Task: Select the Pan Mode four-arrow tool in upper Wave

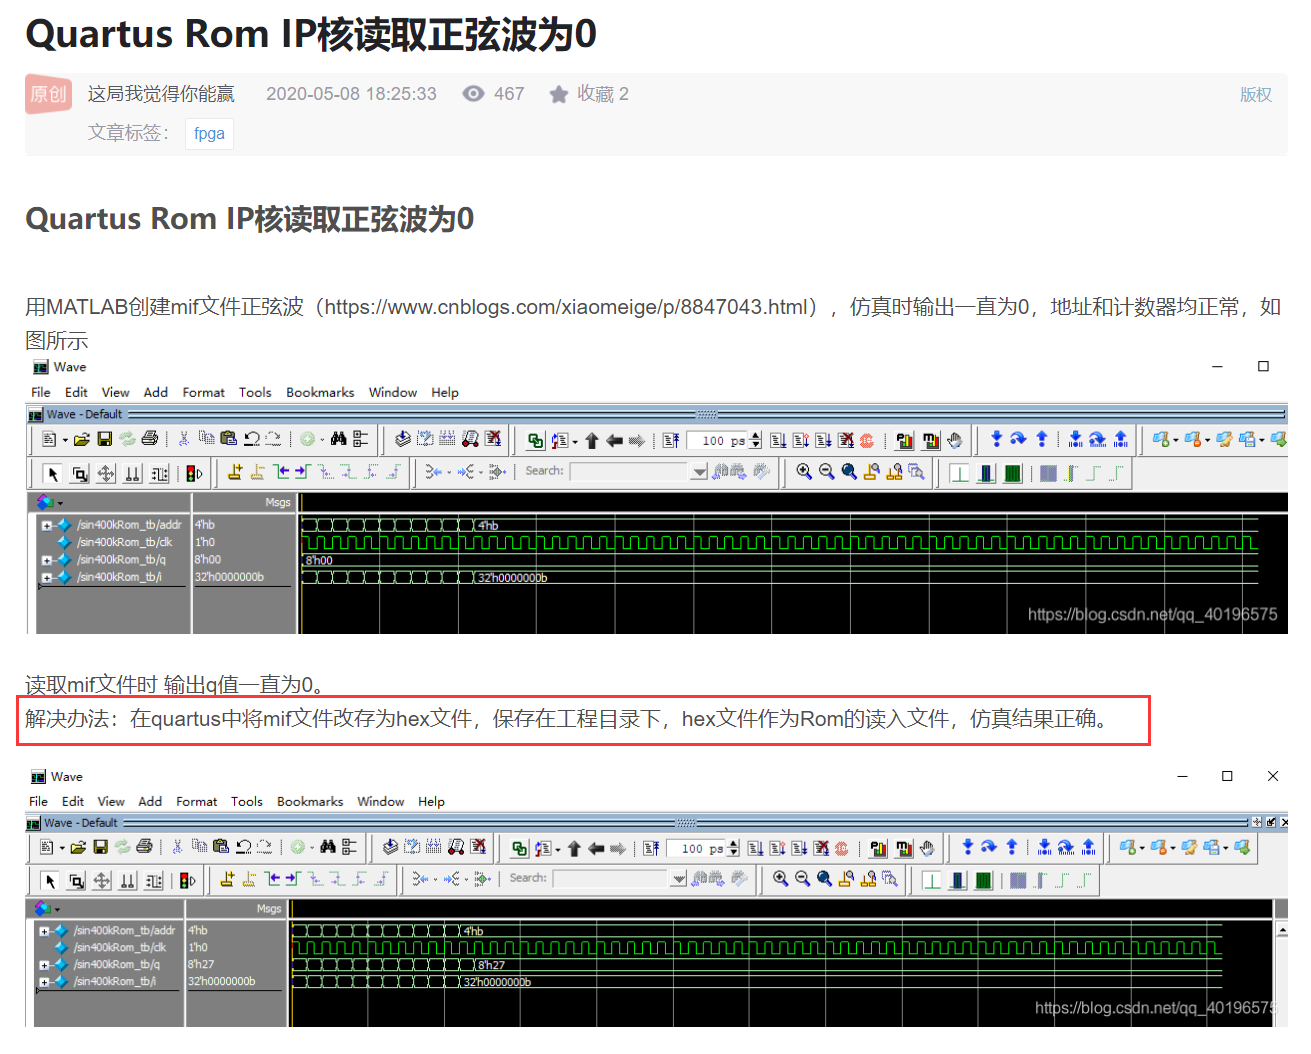Action: (x=106, y=473)
